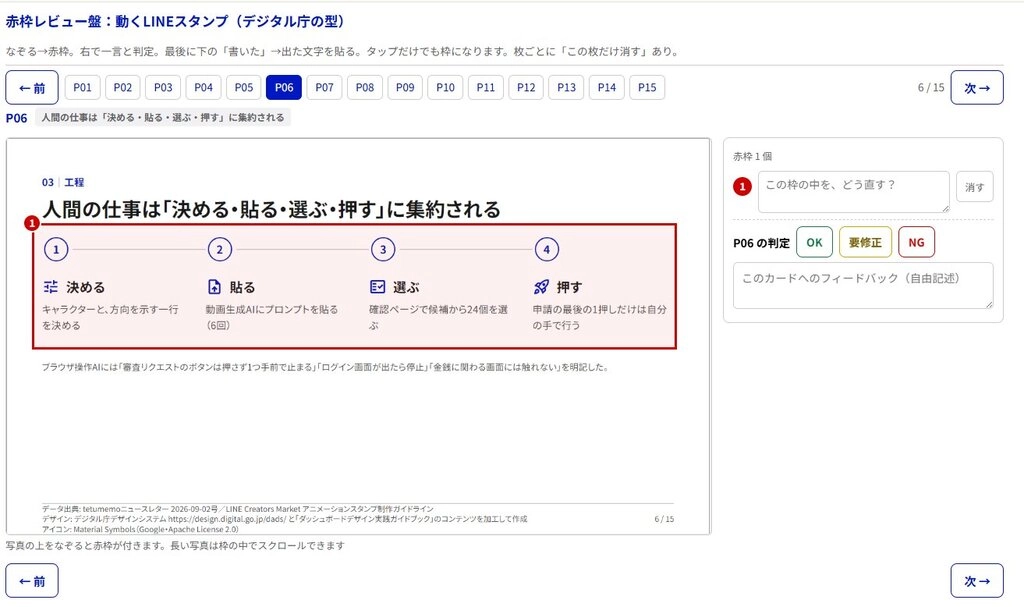Image resolution: width=1024 pixels, height=607 pixels.
Task: Click the description 確認ページで候補から24個を選ぶ
Action: 438,317
